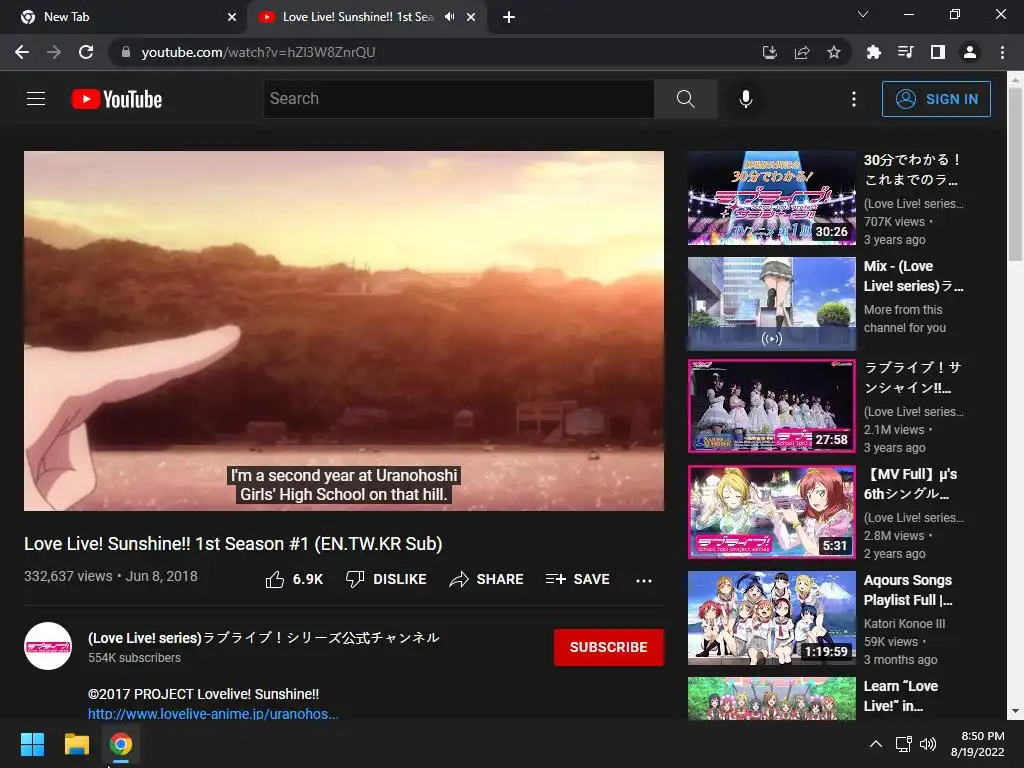The width and height of the screenshot is (1024, 768).
Task: Open volume icon in system tray
Action: point(927,744)
